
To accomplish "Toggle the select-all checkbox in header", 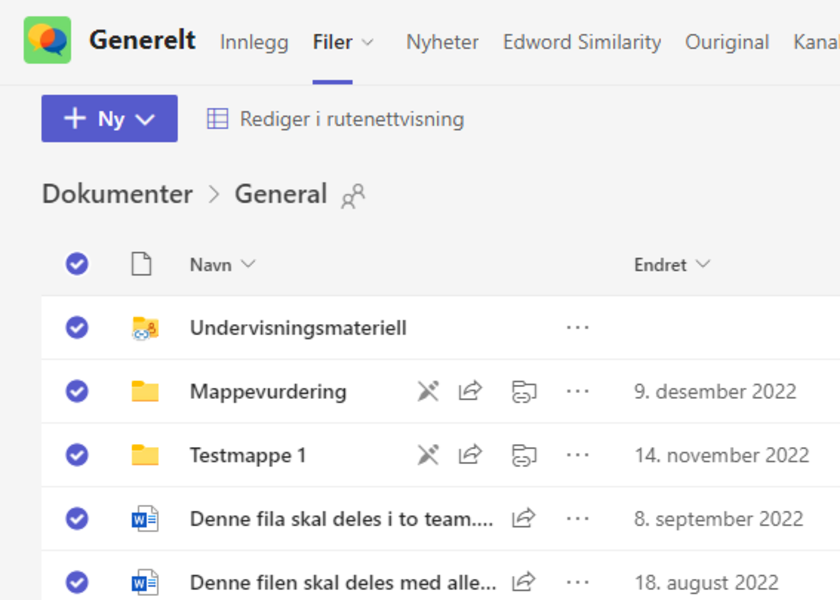I will coord(77,265).
